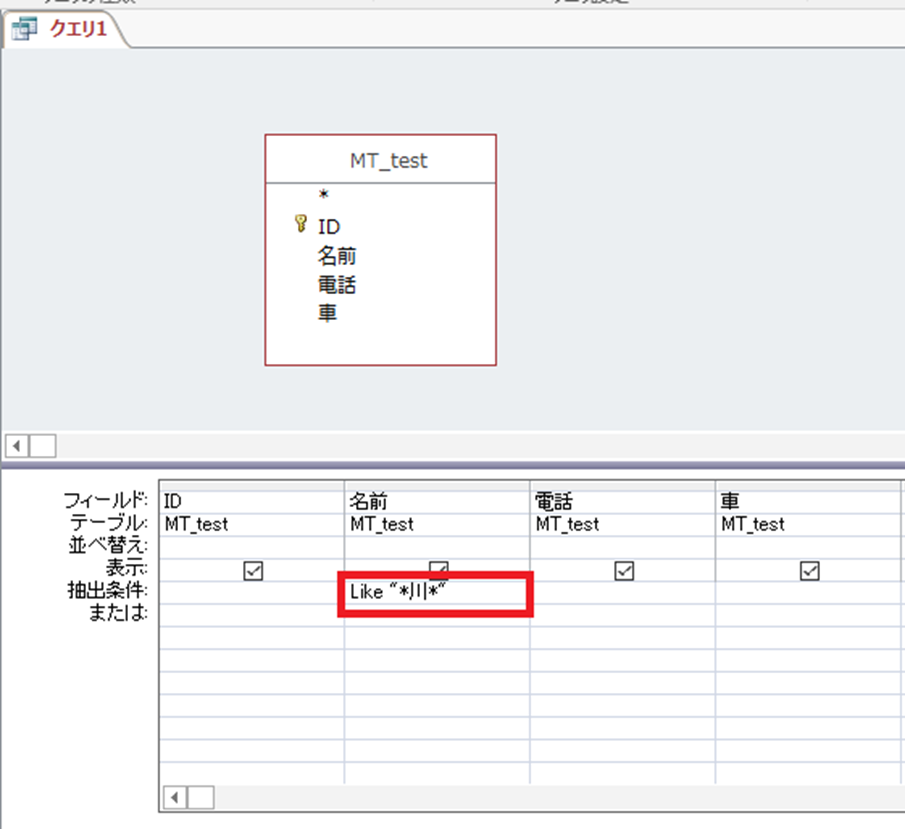The width and height of the screenshot is (905, 829).
Task: Click the Like "*川*" criteria cell
Action: (x=436, y=593)
